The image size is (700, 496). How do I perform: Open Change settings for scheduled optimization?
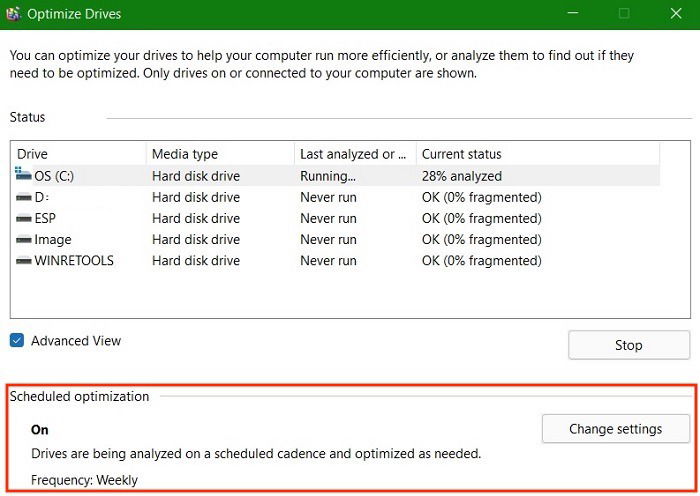pos(616,429)
